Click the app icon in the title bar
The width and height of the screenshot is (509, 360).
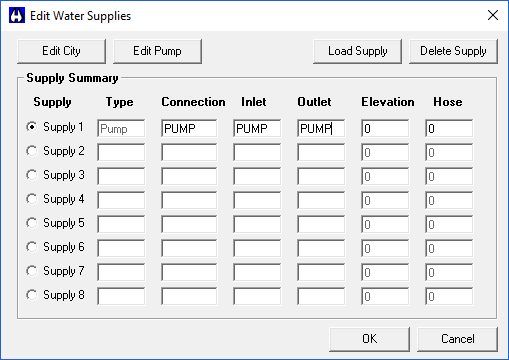(17, 16)
